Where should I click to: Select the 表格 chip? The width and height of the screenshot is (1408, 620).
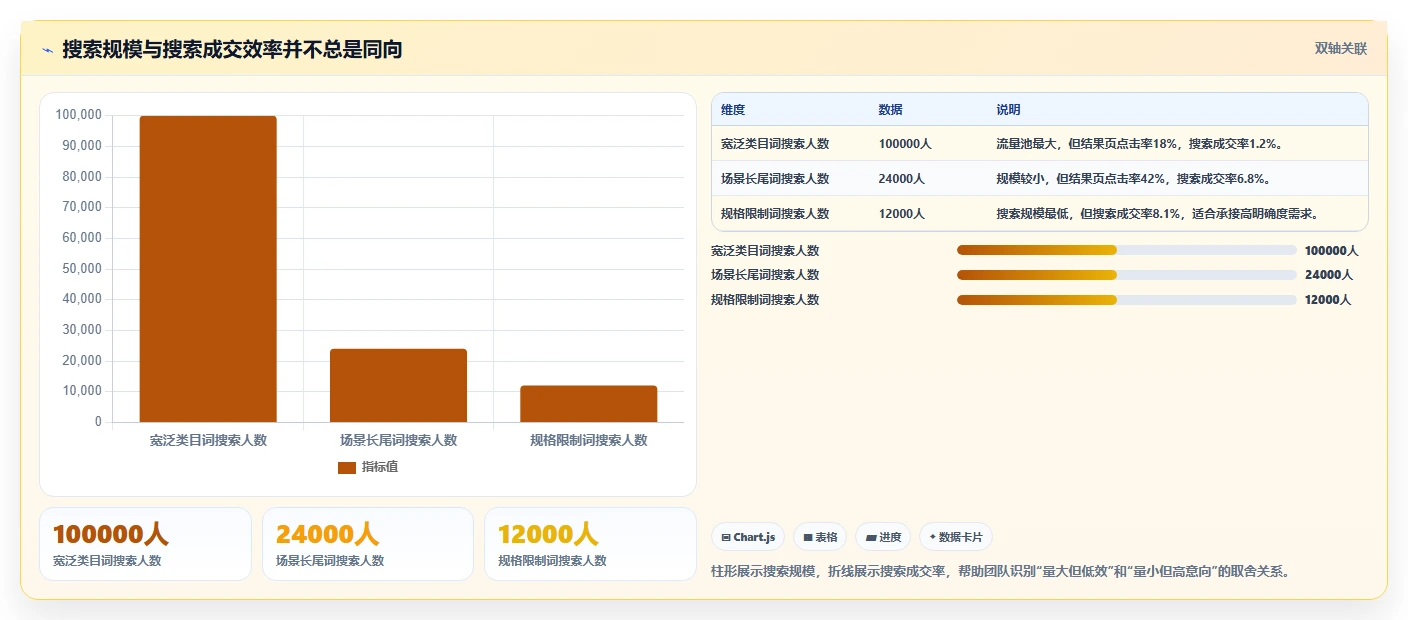820,537
